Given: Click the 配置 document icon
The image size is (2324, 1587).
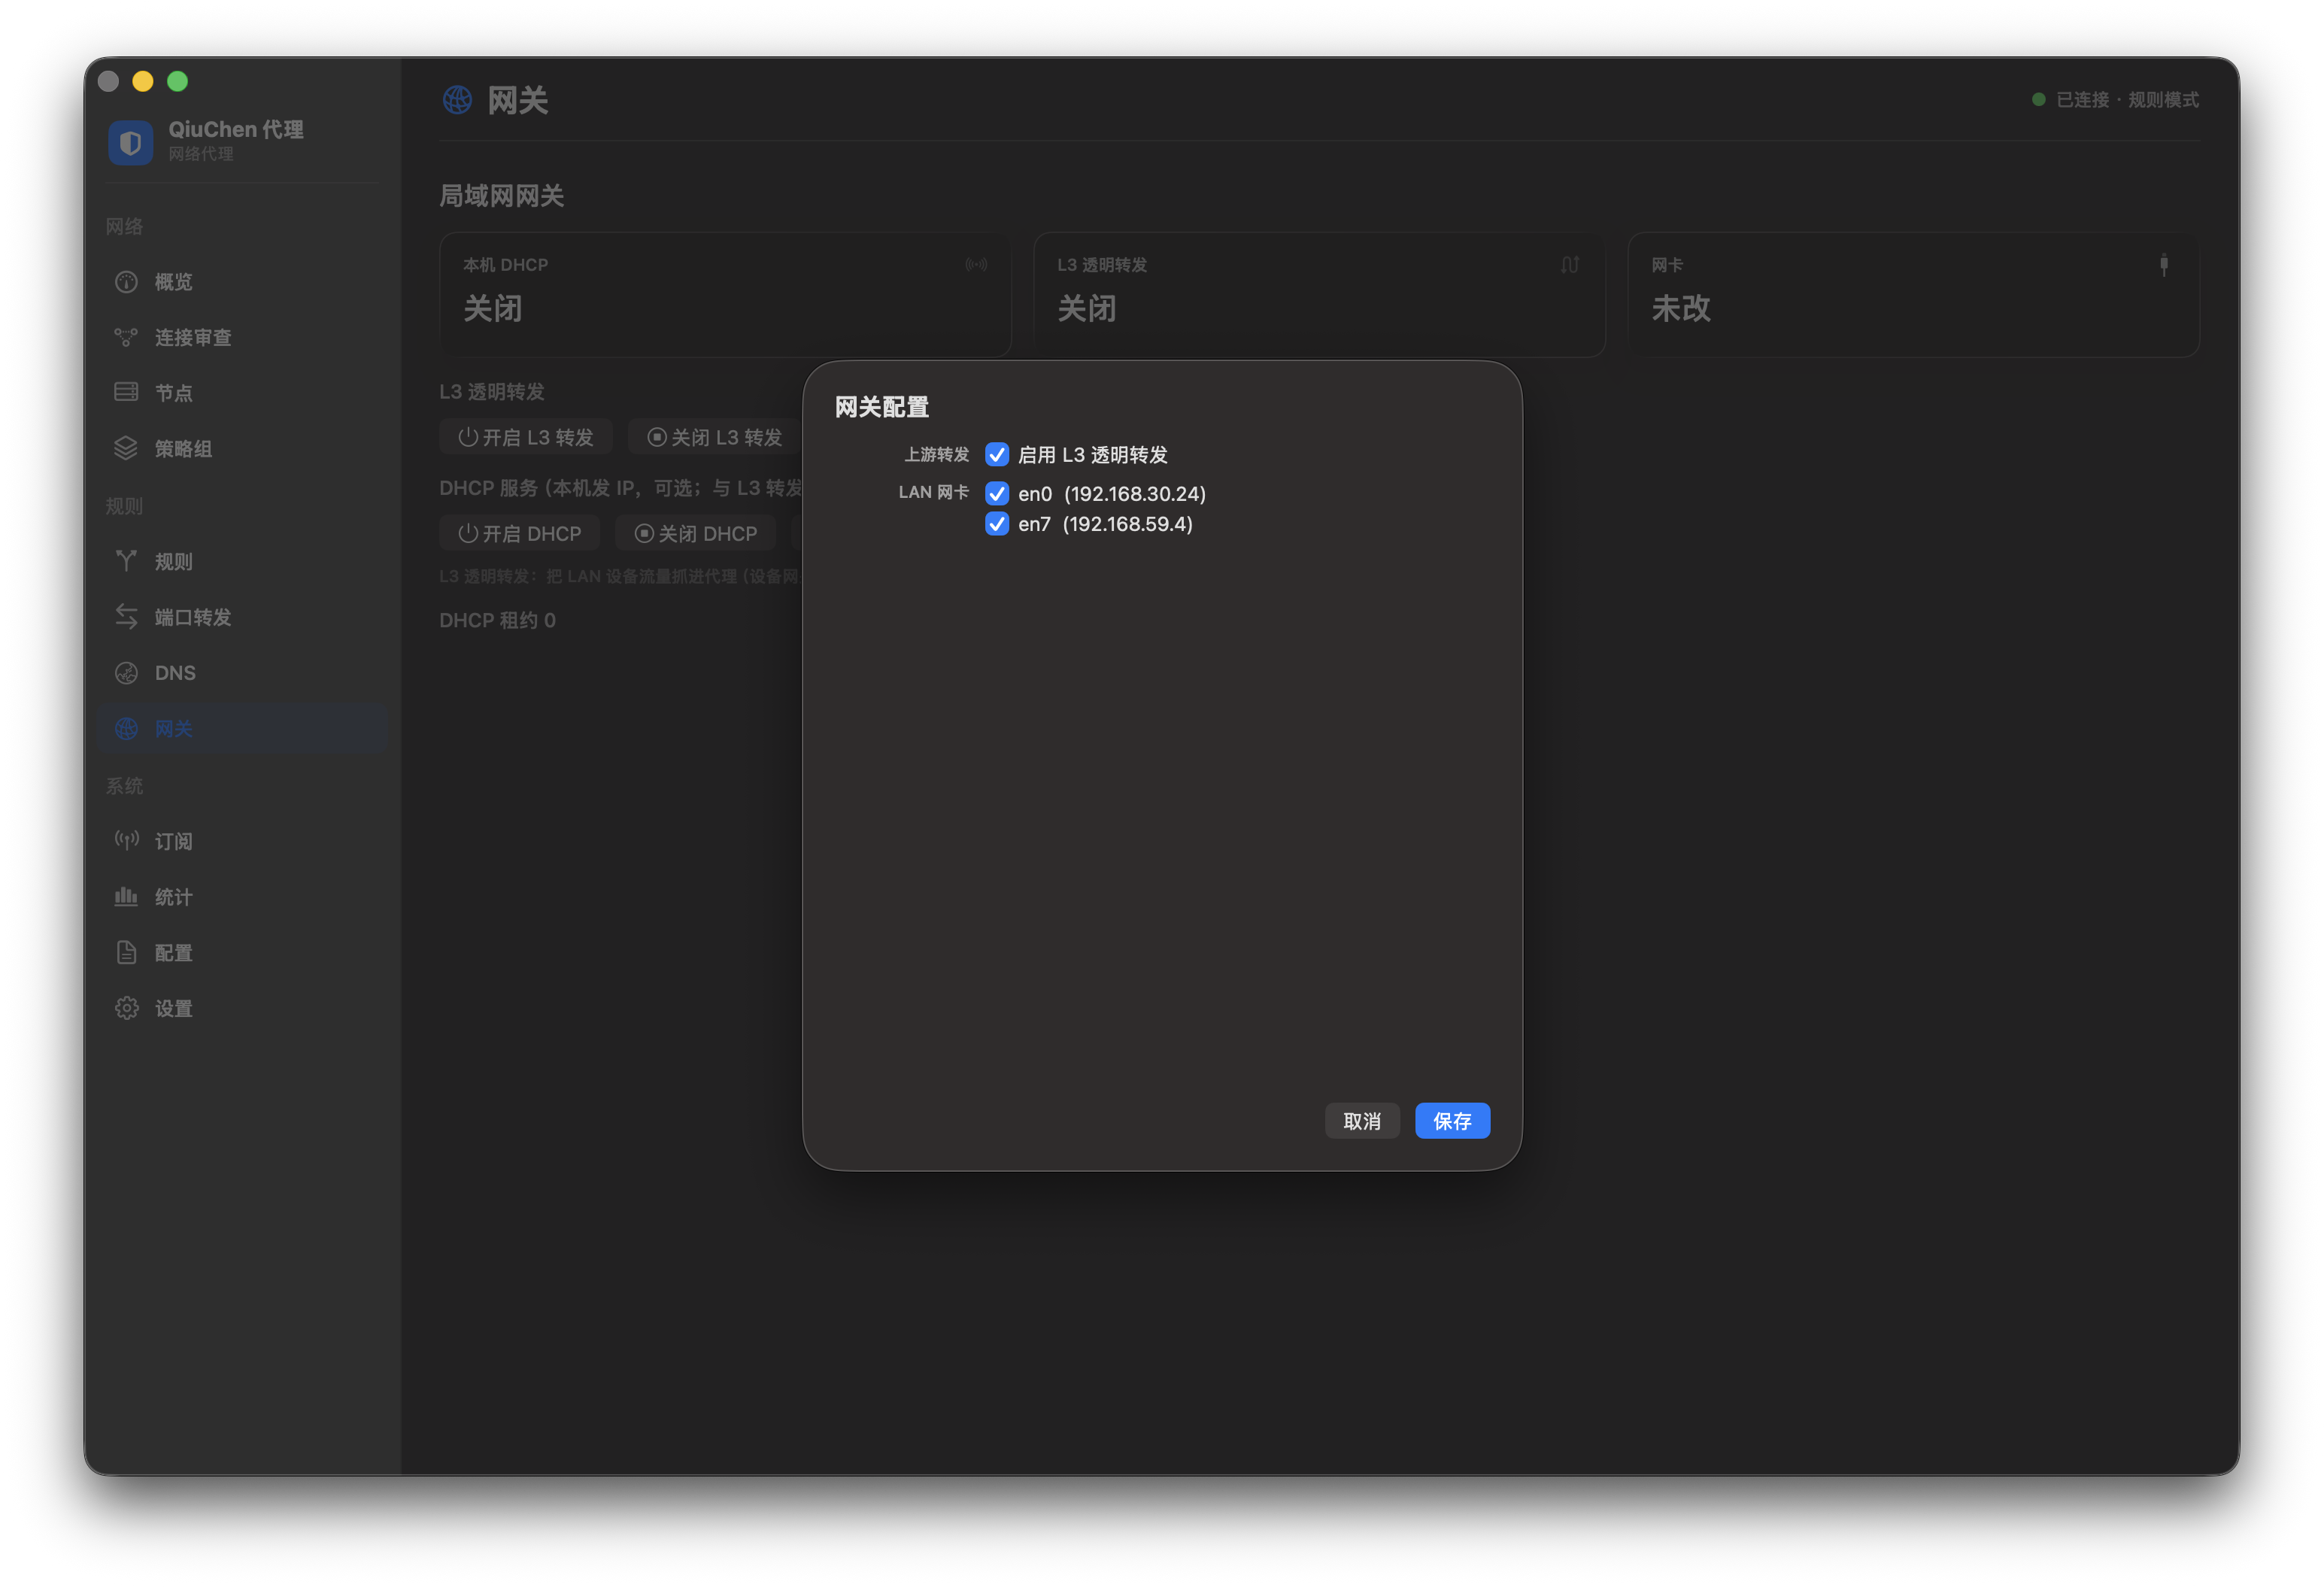Looking at the screenshot, I should tap(126, 952).
